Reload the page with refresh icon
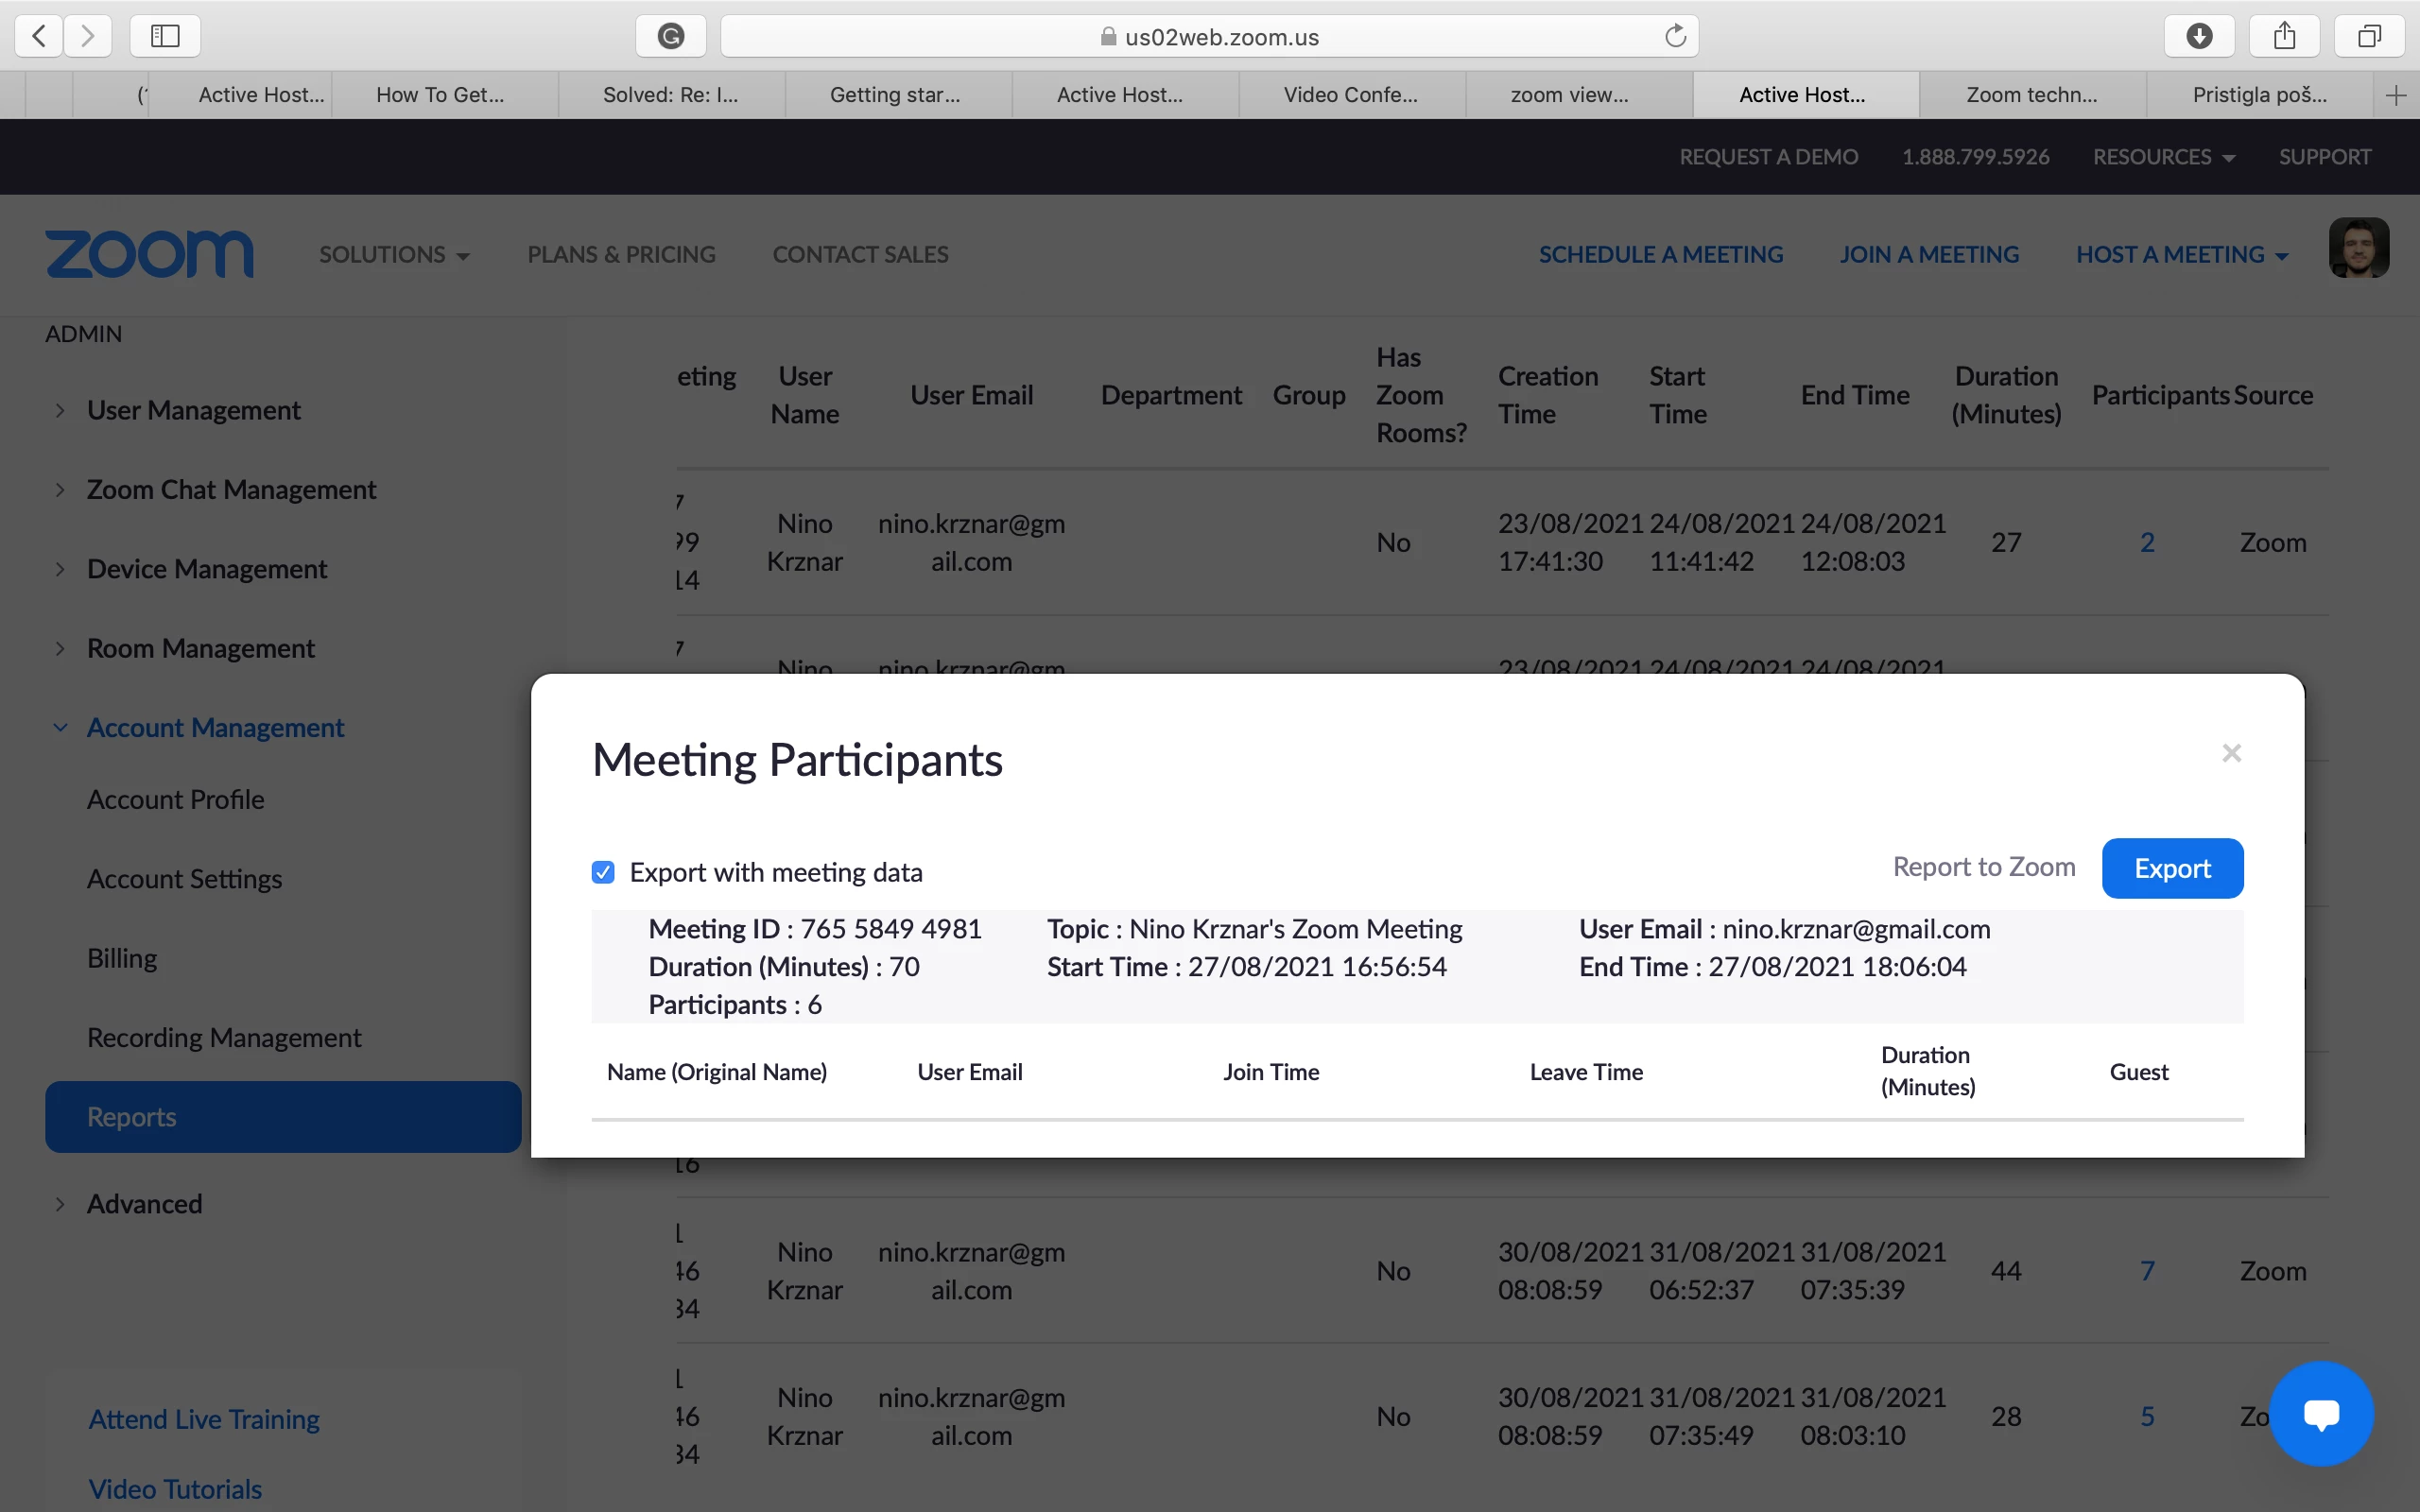Screen dimensions: 2420x1512 coord(1675,36)
